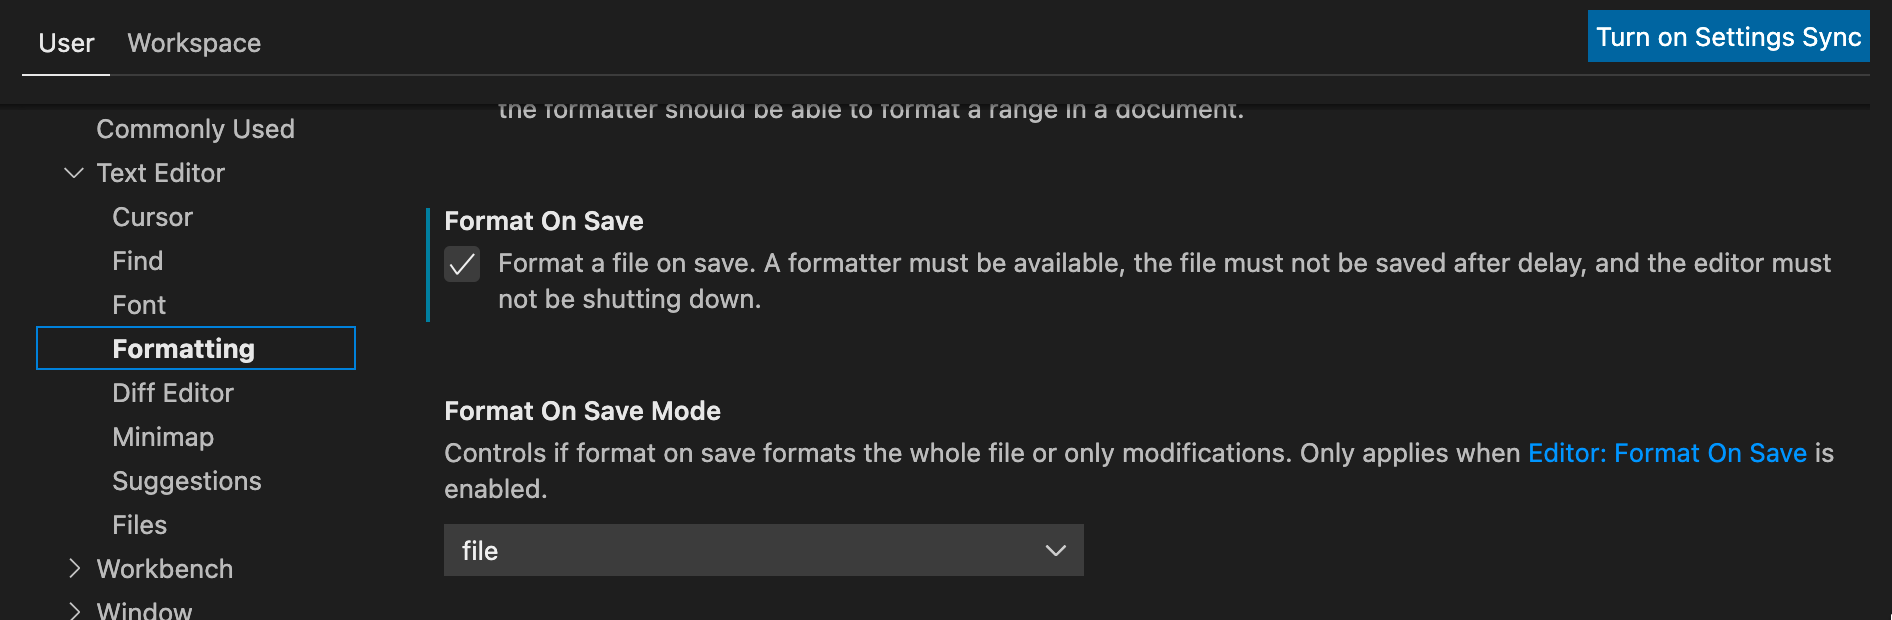
Task: Show Suggestions settings
Action: (187, 481)
